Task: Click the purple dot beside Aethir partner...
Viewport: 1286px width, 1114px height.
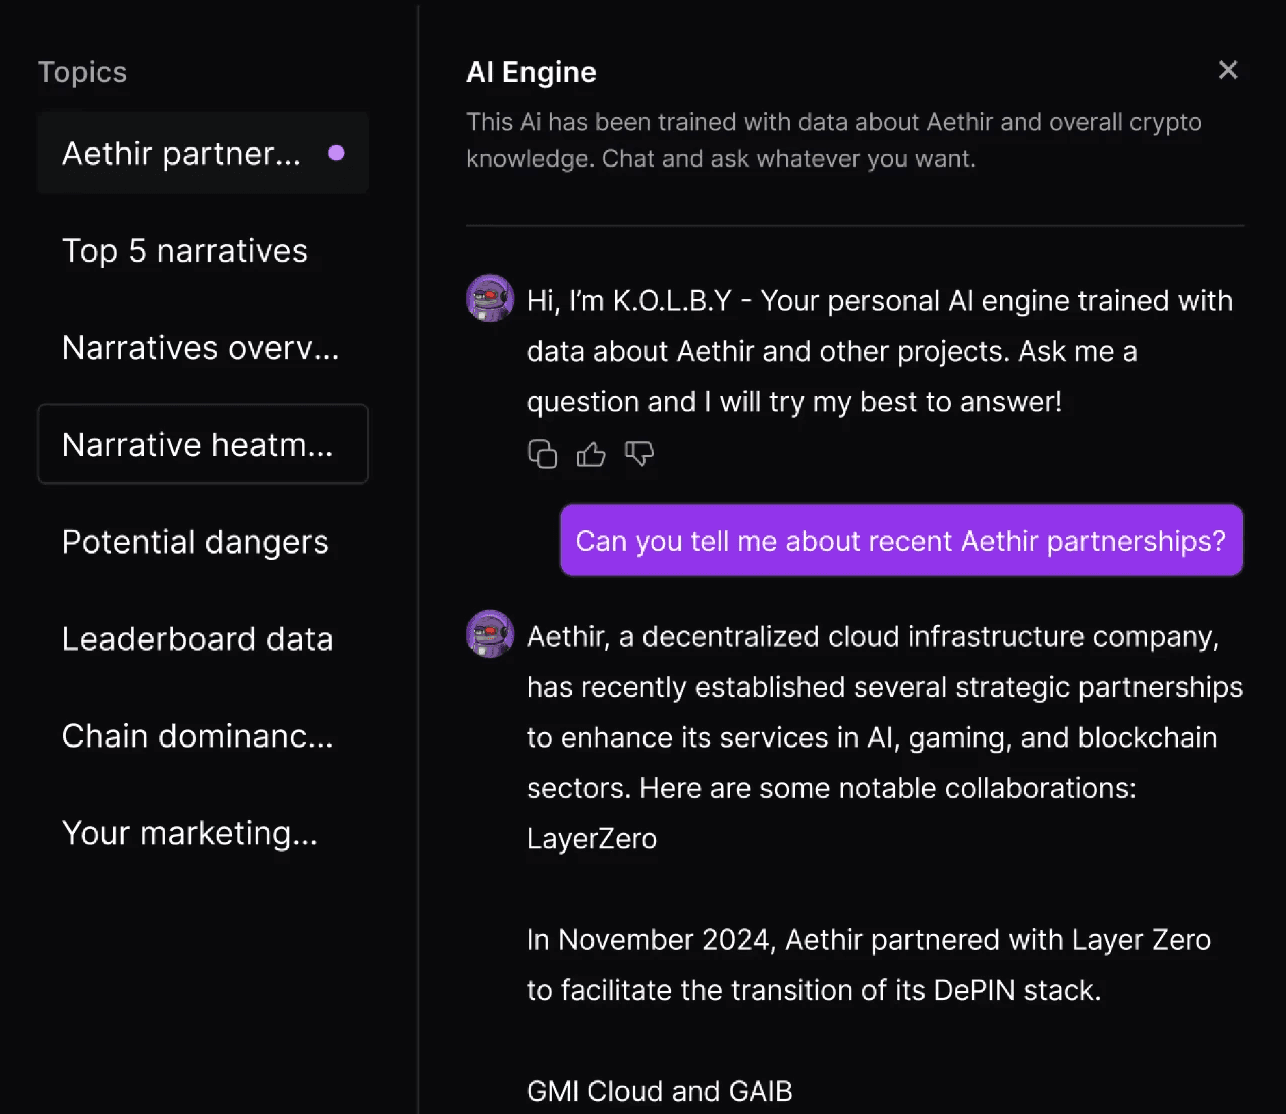Action: tap(336, 153)
